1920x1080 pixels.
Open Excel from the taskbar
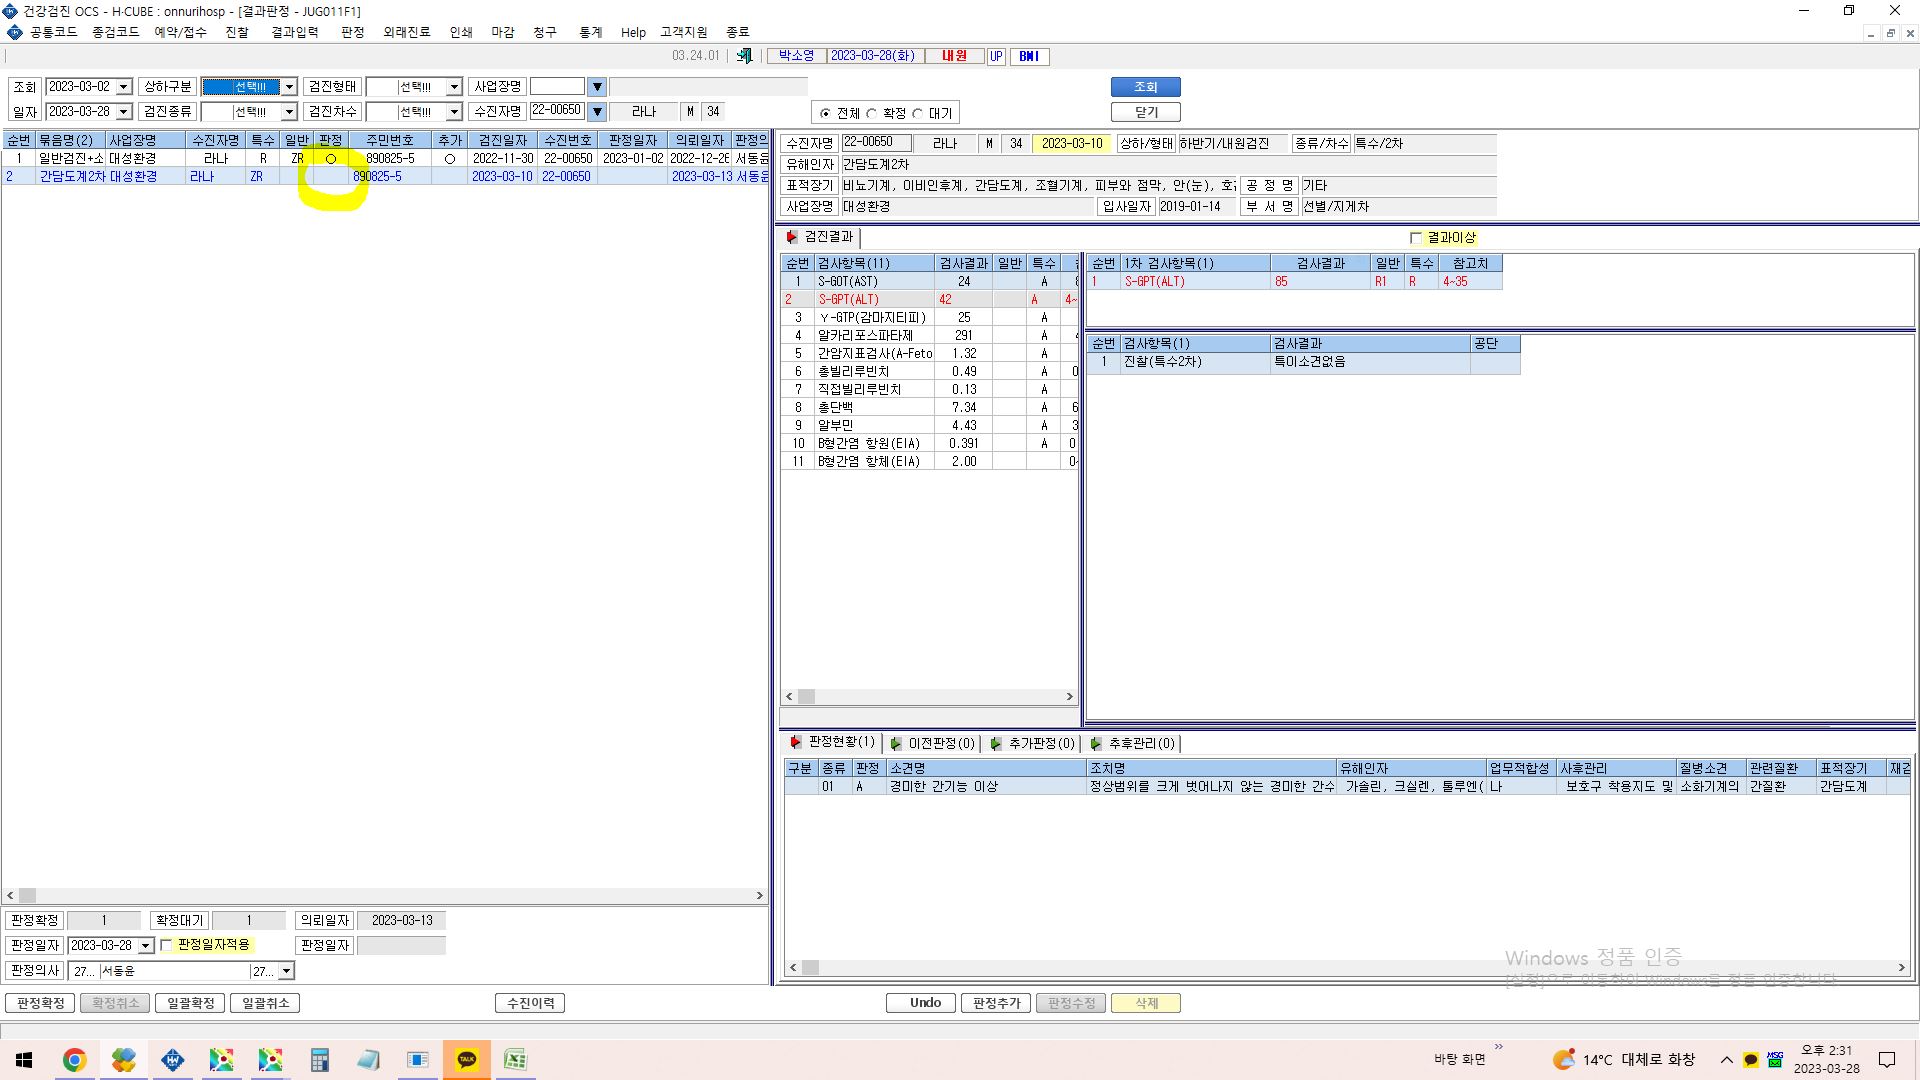click(515, 1060)
